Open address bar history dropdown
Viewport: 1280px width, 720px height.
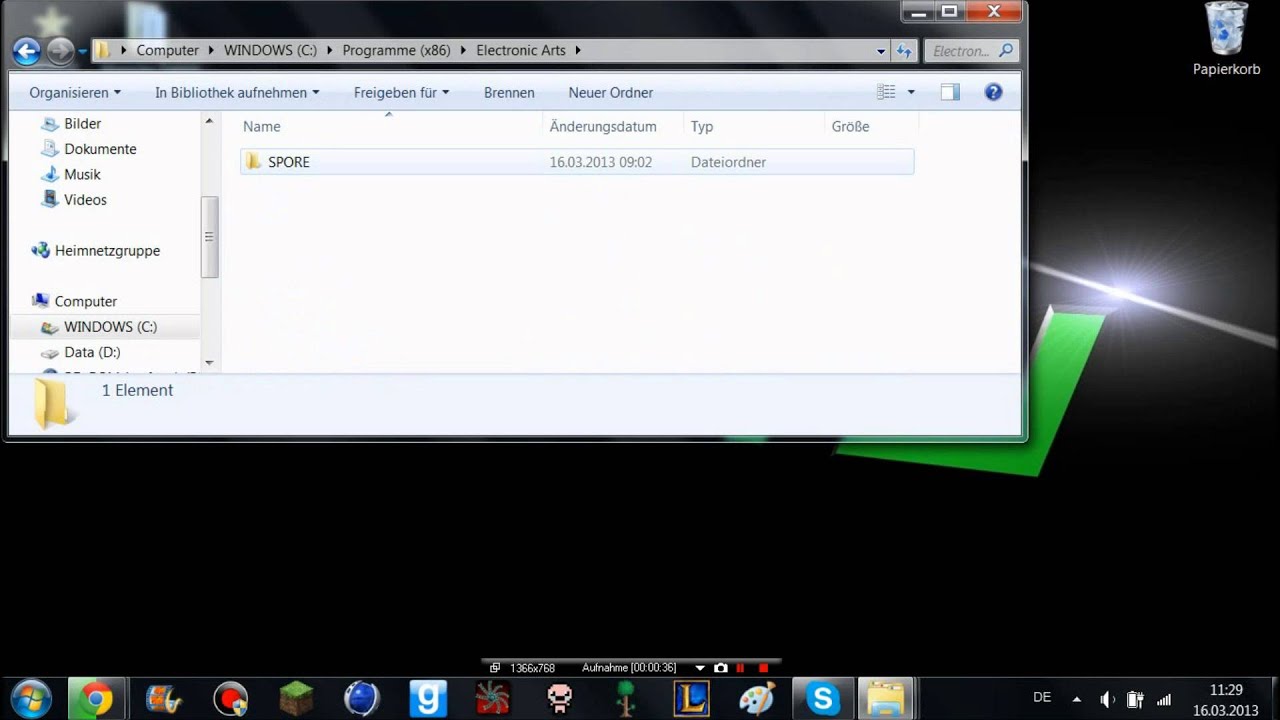[x=881, y=51]
